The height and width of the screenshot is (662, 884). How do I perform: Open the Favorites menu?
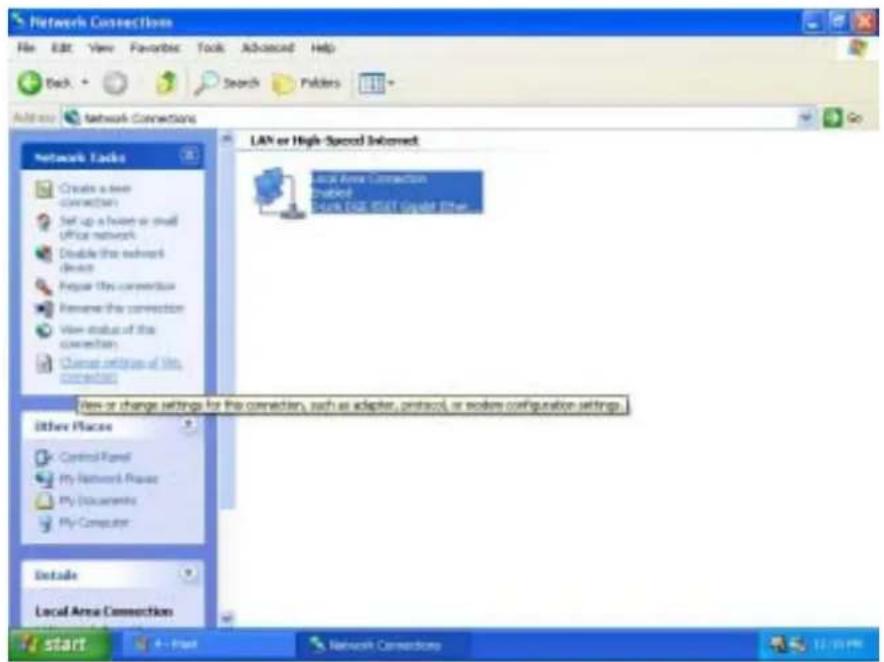154,48
